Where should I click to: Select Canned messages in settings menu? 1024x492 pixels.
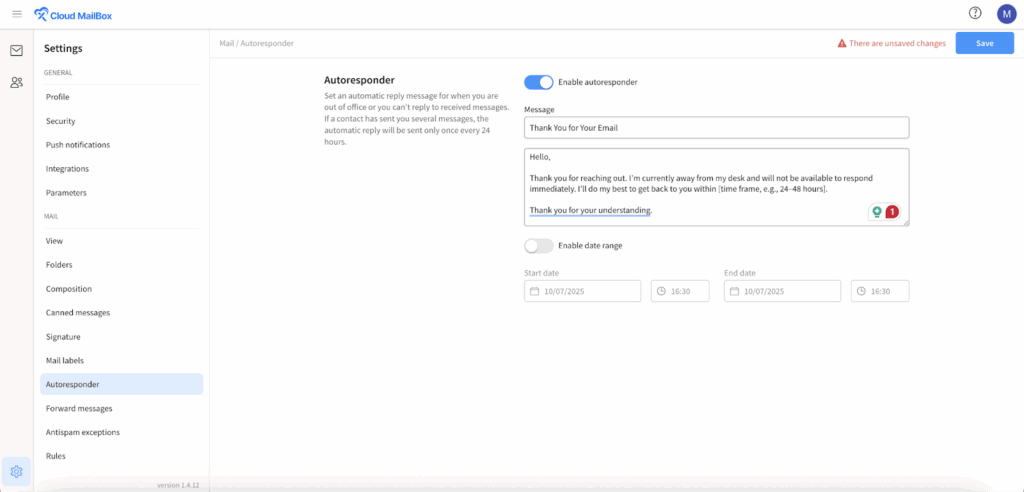(78, 313)
